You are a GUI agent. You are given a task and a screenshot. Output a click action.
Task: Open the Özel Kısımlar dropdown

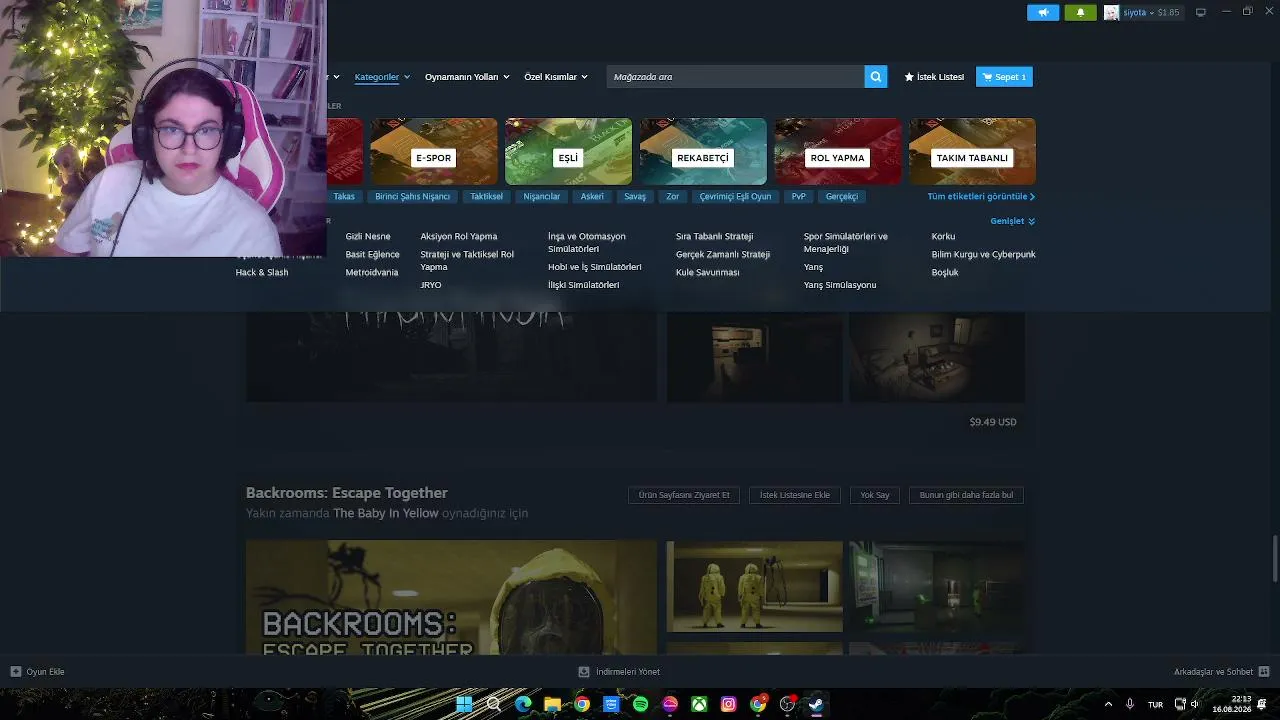tap(556, 77)
